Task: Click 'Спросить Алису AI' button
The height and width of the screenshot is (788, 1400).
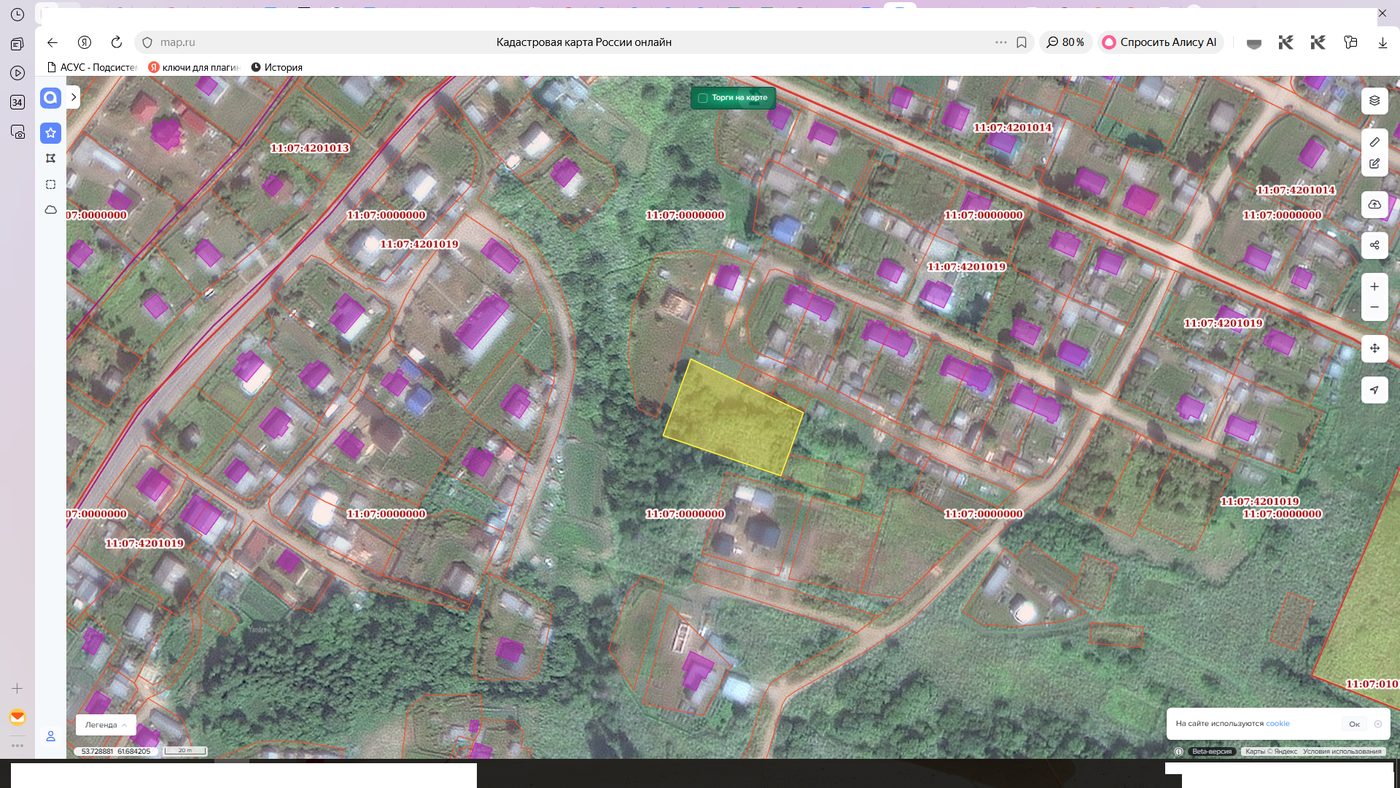Action: pos(1160,42)
